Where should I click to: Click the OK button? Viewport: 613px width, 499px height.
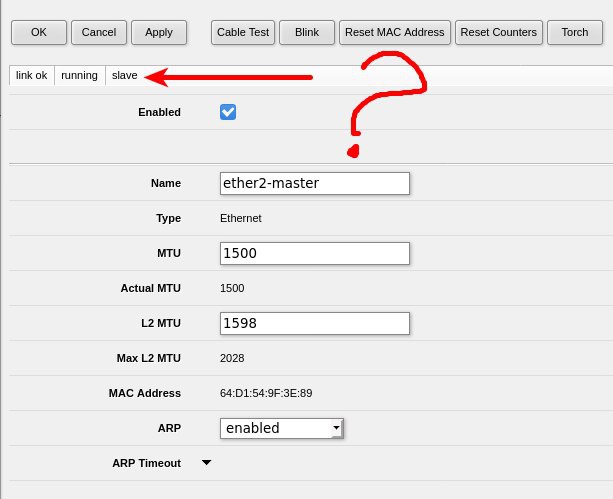pyautogui.click(x=39, y=32)
